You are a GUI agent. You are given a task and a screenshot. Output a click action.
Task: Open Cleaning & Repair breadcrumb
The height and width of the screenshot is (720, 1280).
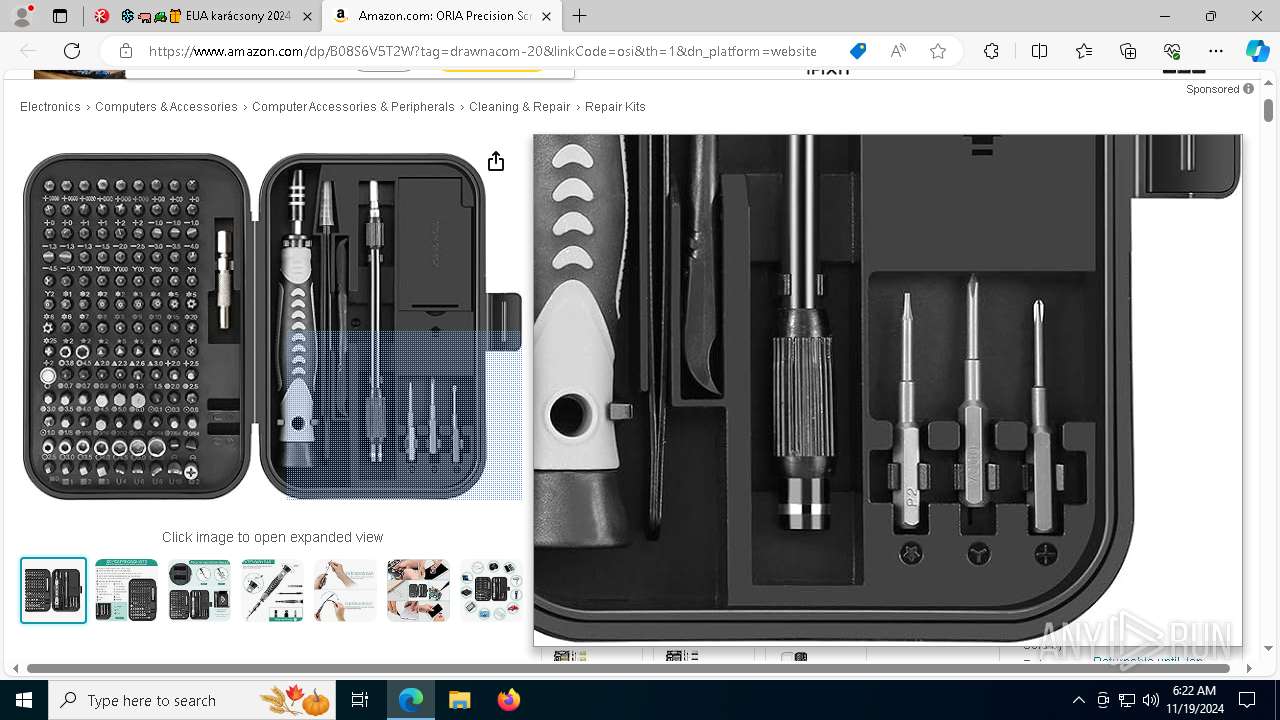[x=519, y=107]
